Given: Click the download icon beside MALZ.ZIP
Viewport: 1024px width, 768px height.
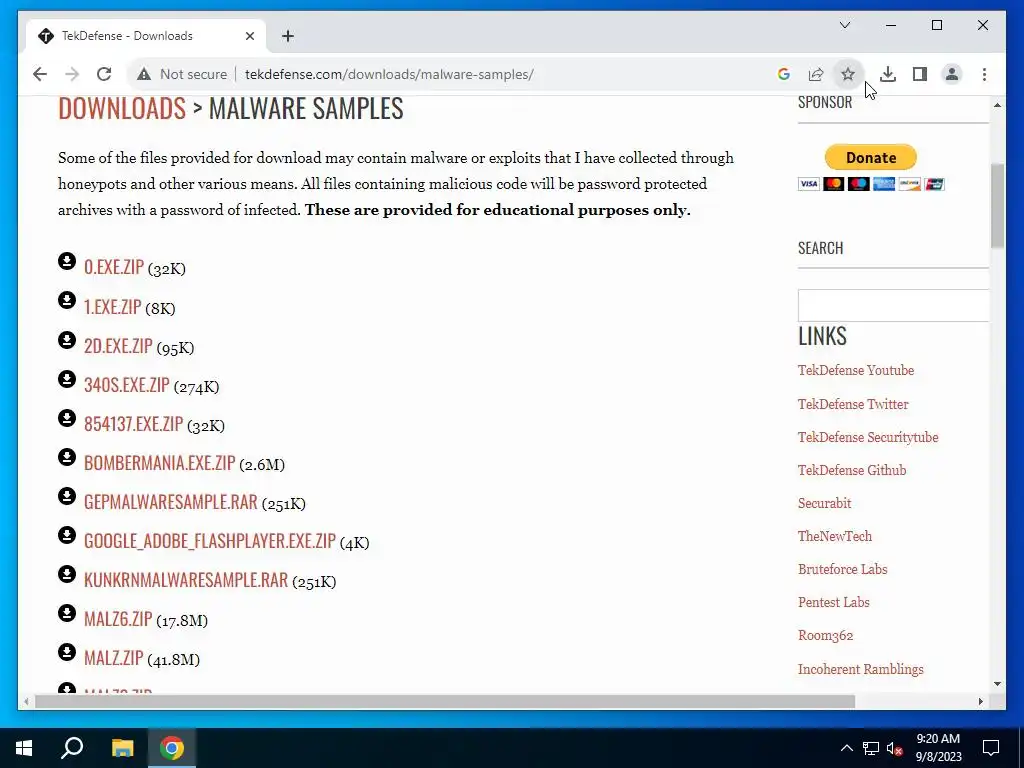Looking at the screenshot, I should click(x=67, y=652).
